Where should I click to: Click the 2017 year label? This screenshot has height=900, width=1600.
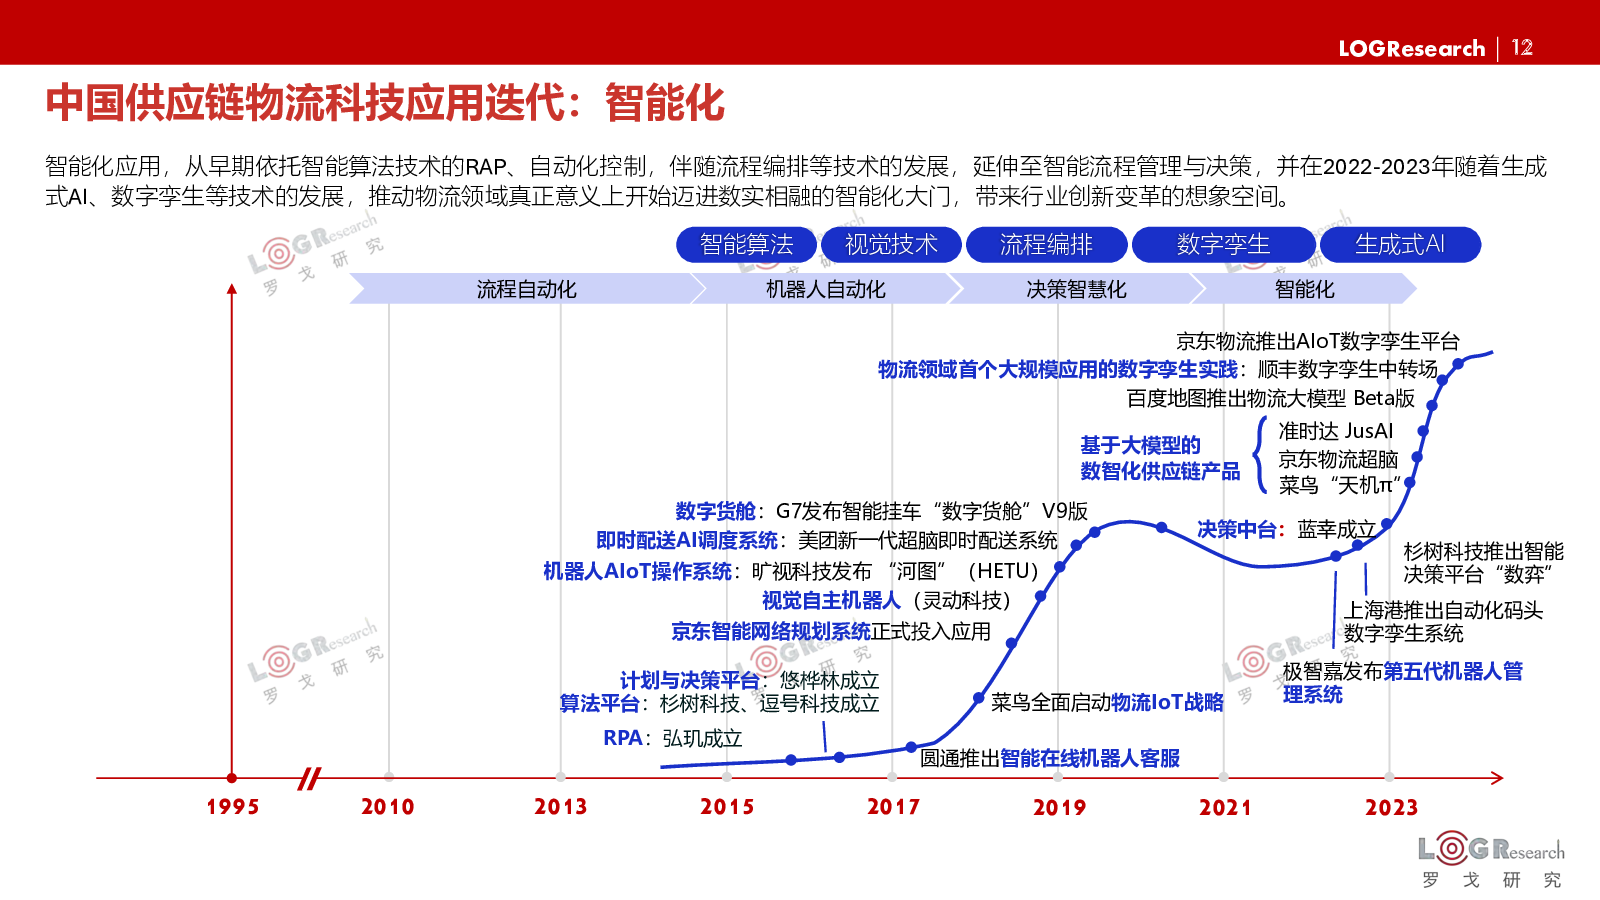click(x=893, y=807)
